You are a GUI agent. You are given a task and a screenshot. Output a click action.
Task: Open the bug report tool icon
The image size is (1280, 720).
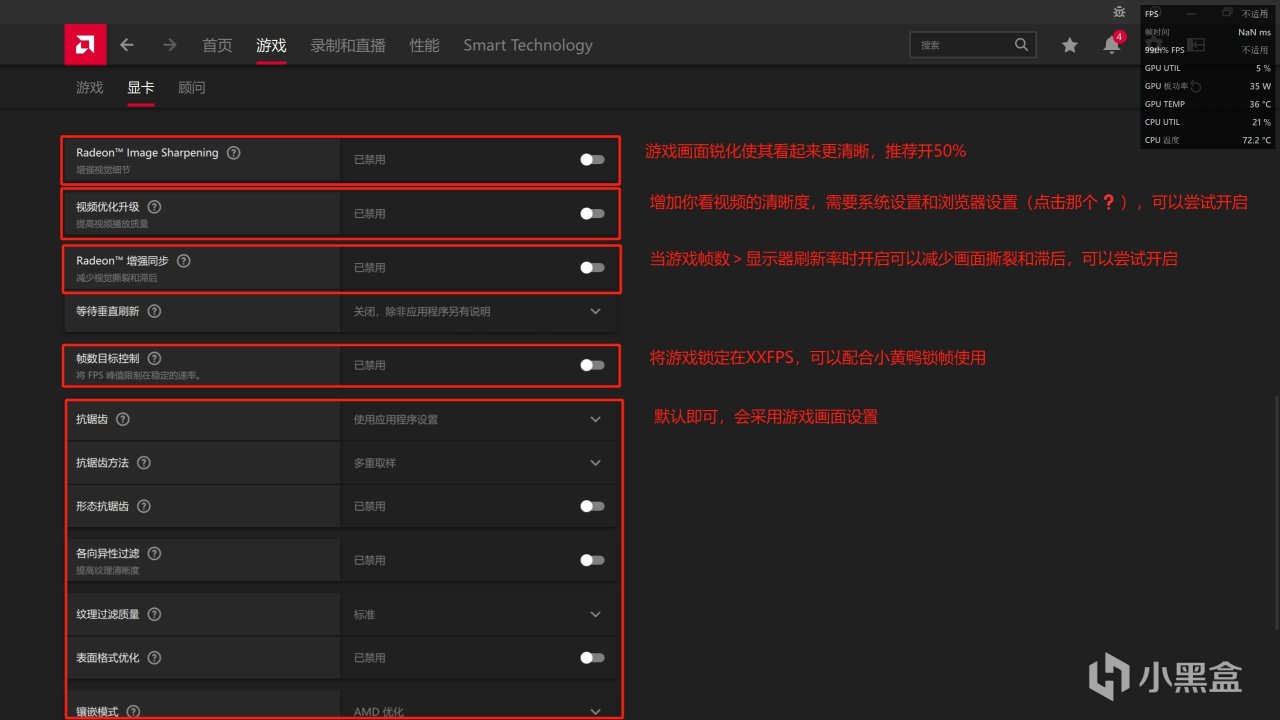click(x=1119, y=12)
